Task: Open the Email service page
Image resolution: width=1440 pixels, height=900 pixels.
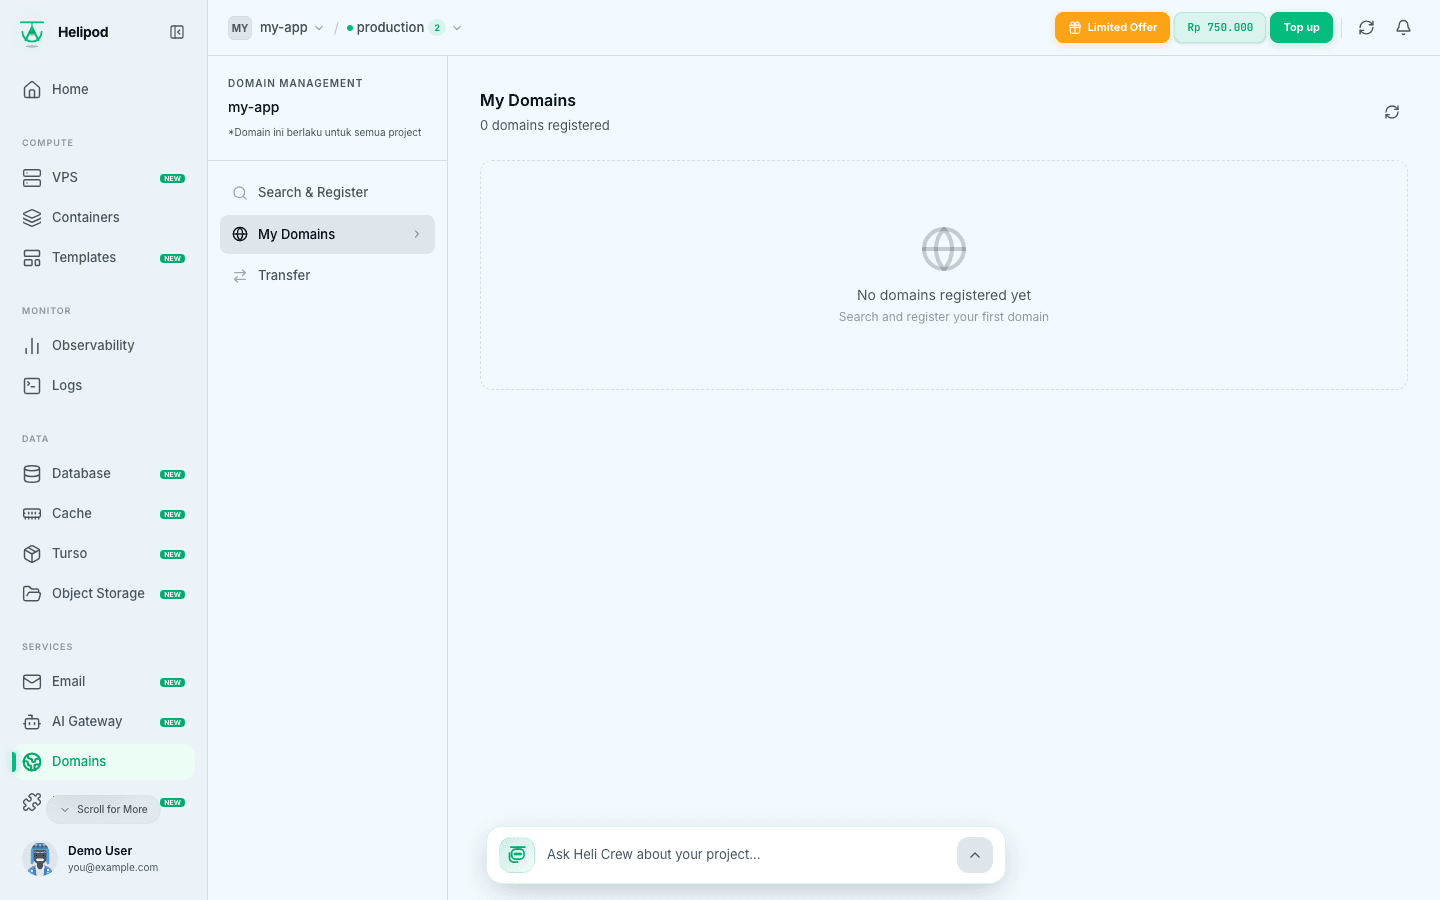Action: 104,682
